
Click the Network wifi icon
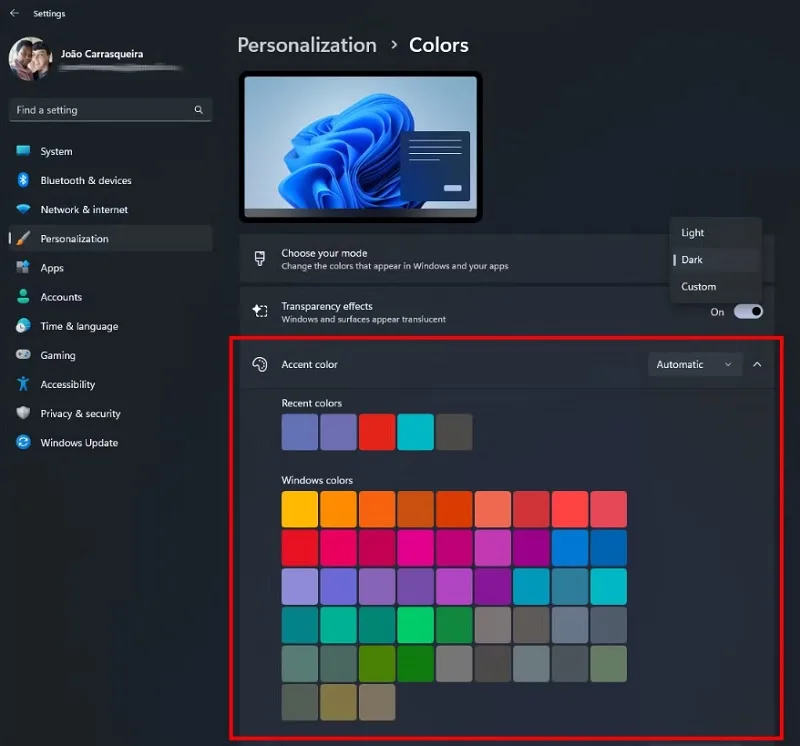23,209
